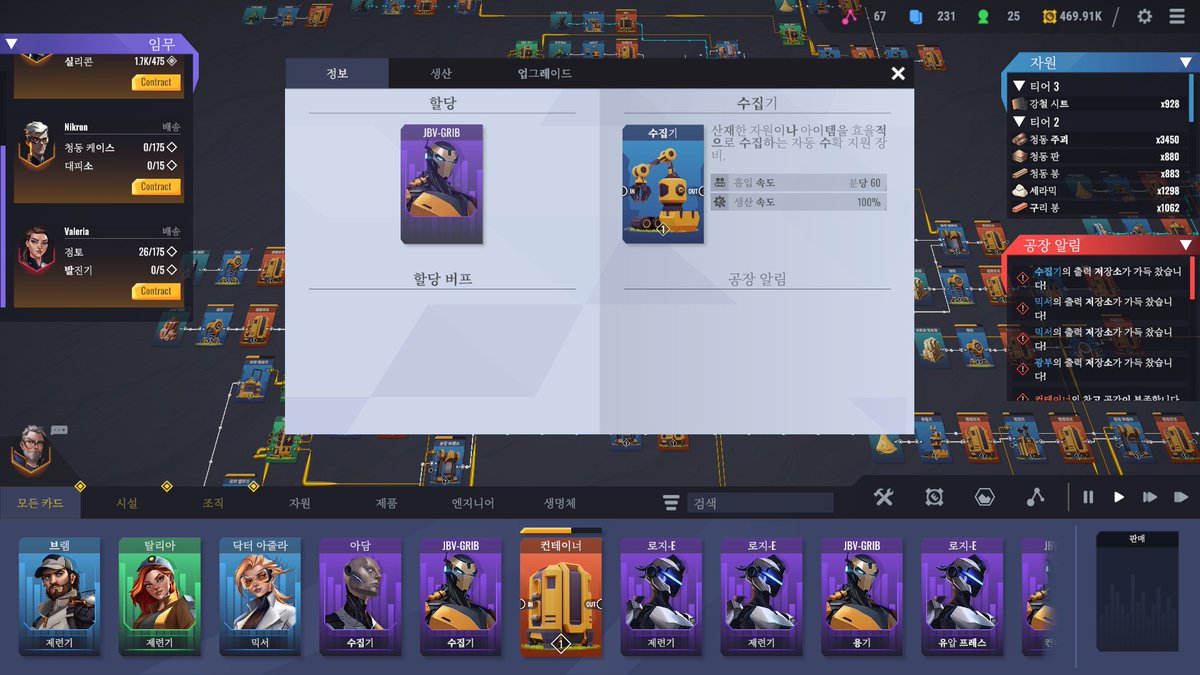Image resolution: width=1200 pixels, height=675 pixels.
Task: Click the green population icon
Action: point(984,16)
